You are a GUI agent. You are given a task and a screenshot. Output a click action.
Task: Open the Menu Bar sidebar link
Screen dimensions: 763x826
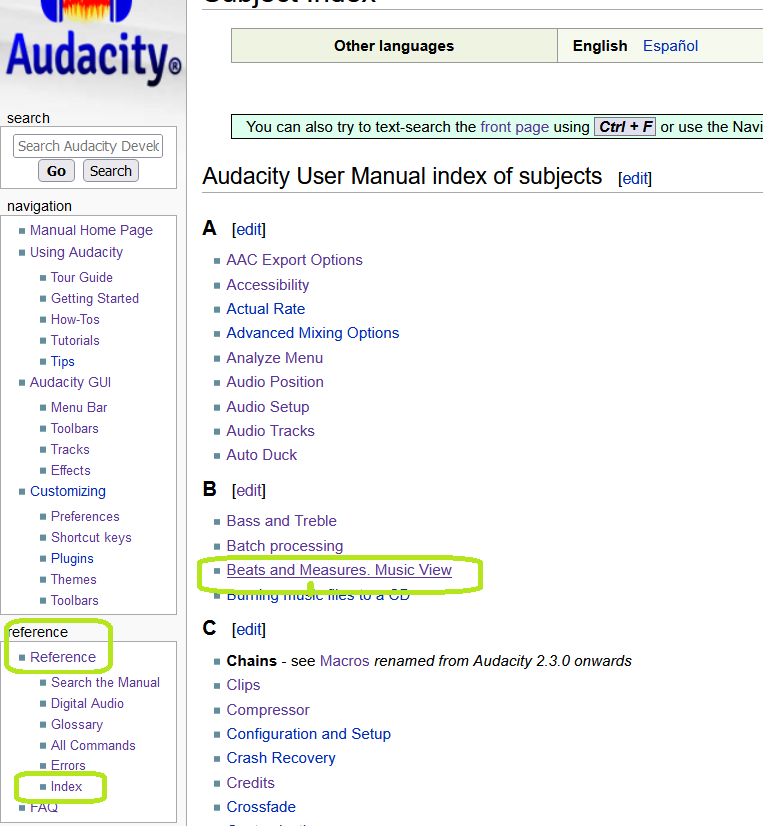click(x=79, y=408)
